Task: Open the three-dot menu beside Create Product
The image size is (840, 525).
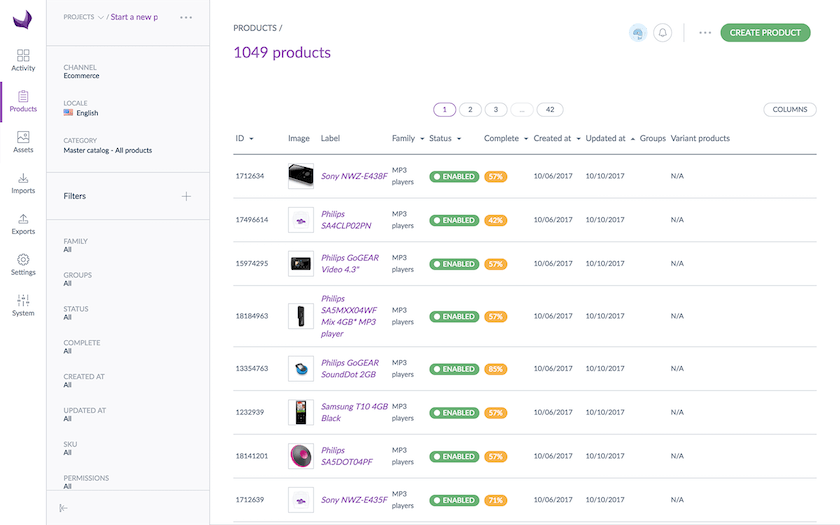Action: [705, 33]
